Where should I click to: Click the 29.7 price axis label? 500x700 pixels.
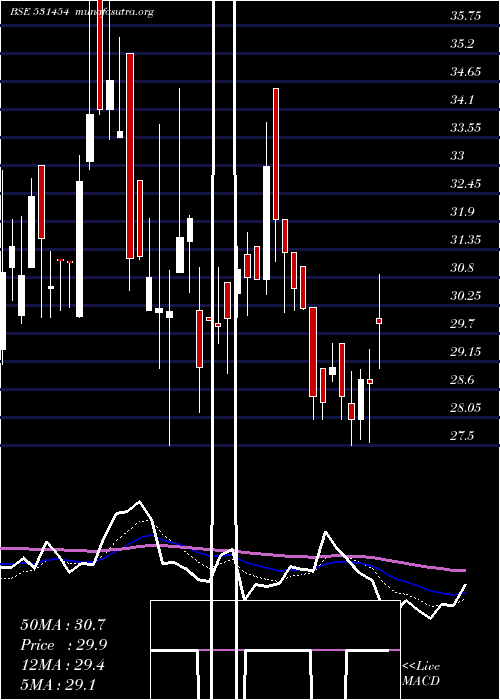462,324
